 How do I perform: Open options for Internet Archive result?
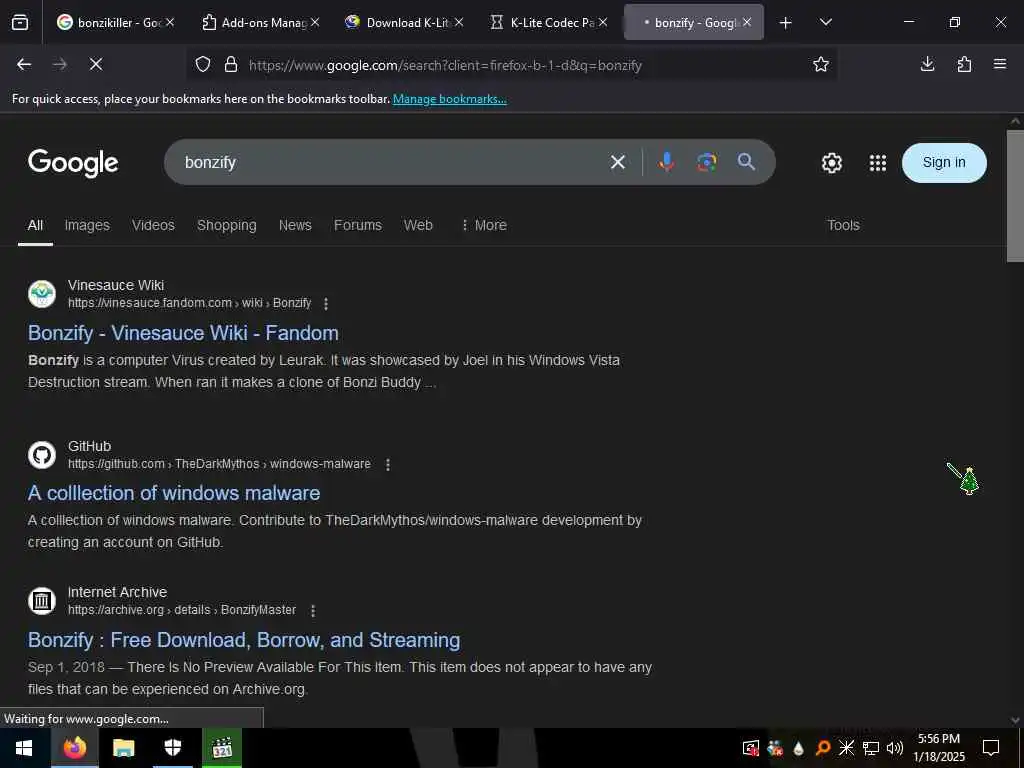(x=313, y=611)
